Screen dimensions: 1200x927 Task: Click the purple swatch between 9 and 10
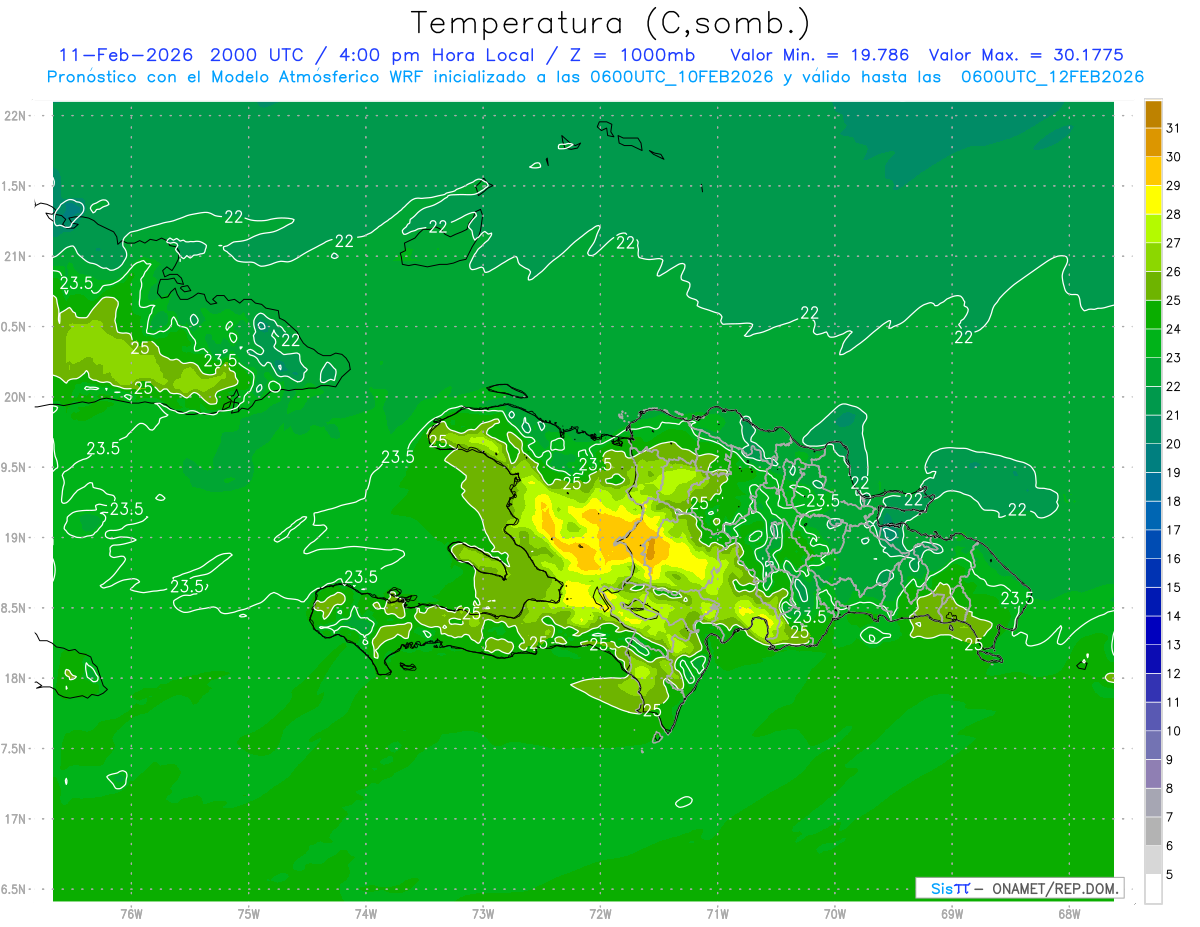(x=1153, y=745)
